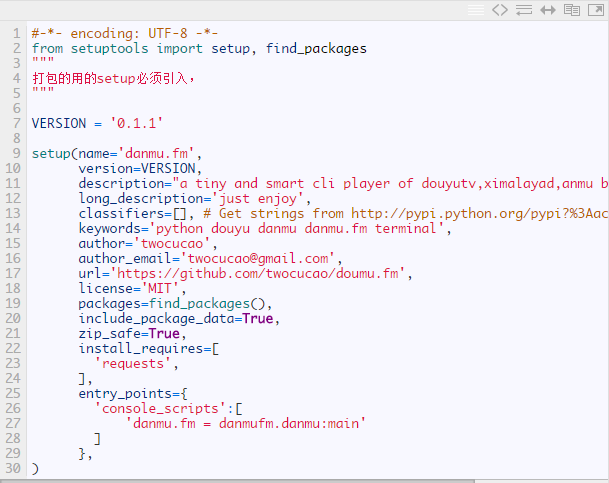Click line number 1 in the gutter

click(x=17, y=33)
